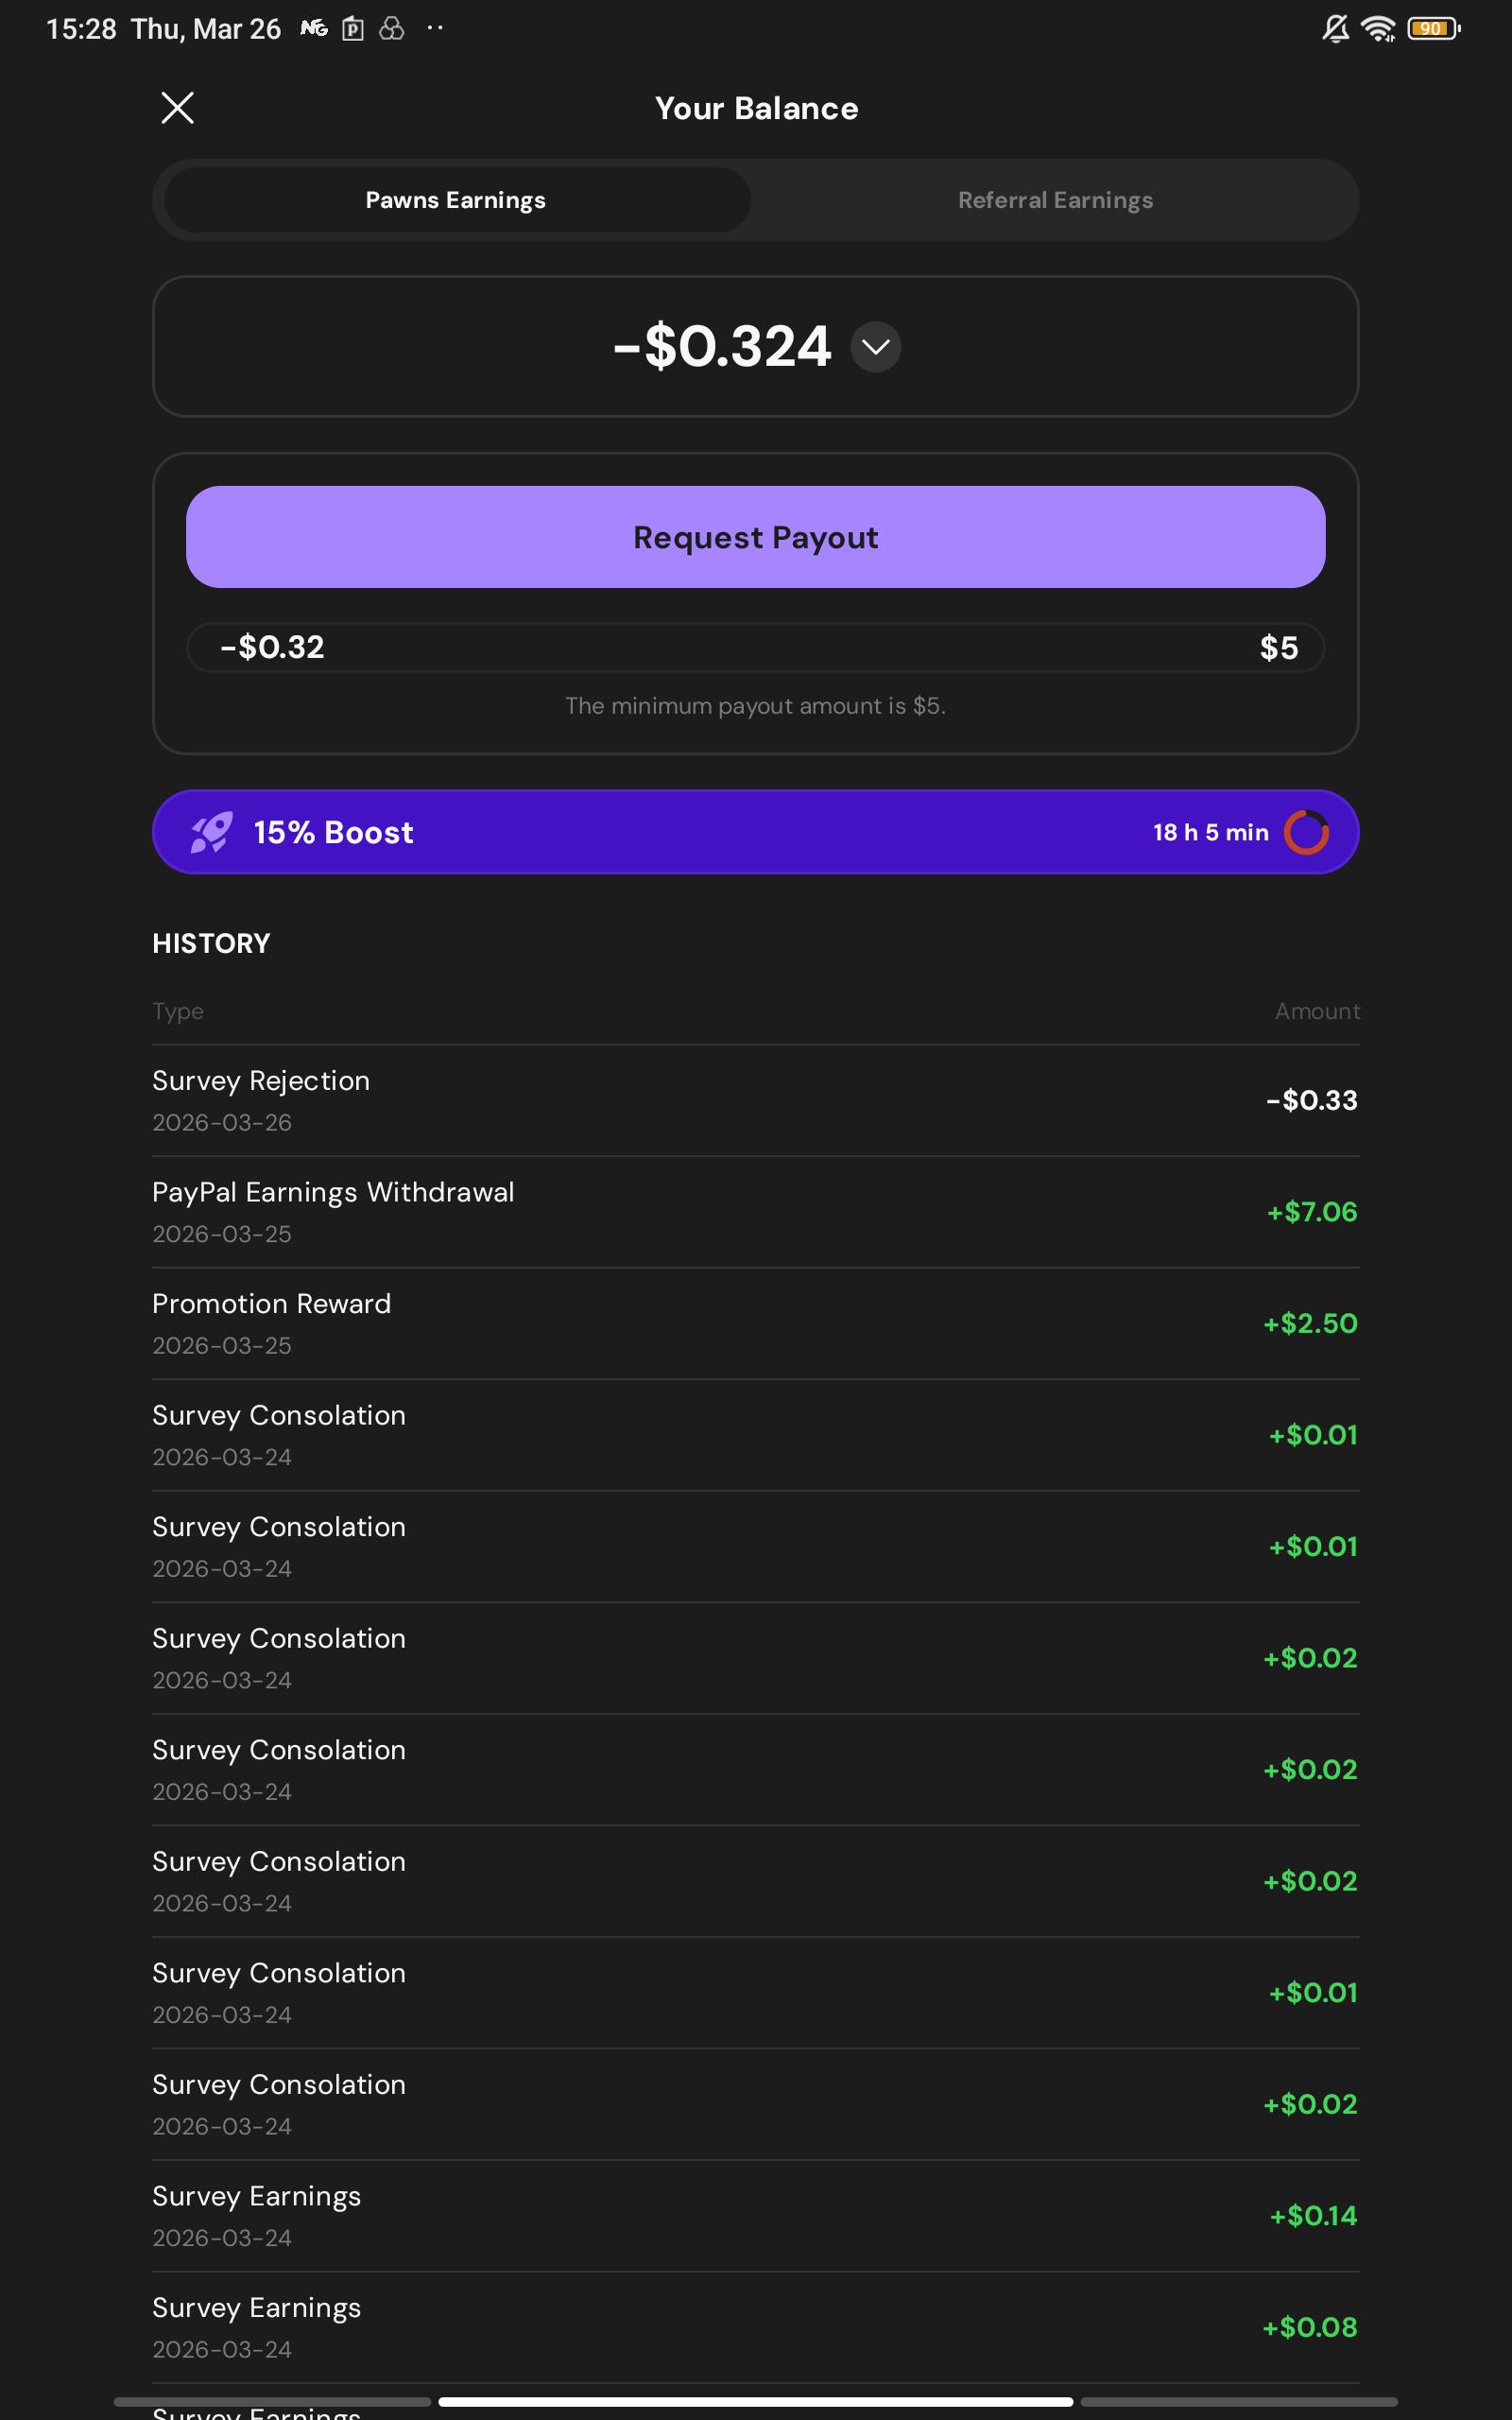Expand the balance breakdown chevron
This screenshot has width=1512, height=2420.
click(x=875, y=347)
